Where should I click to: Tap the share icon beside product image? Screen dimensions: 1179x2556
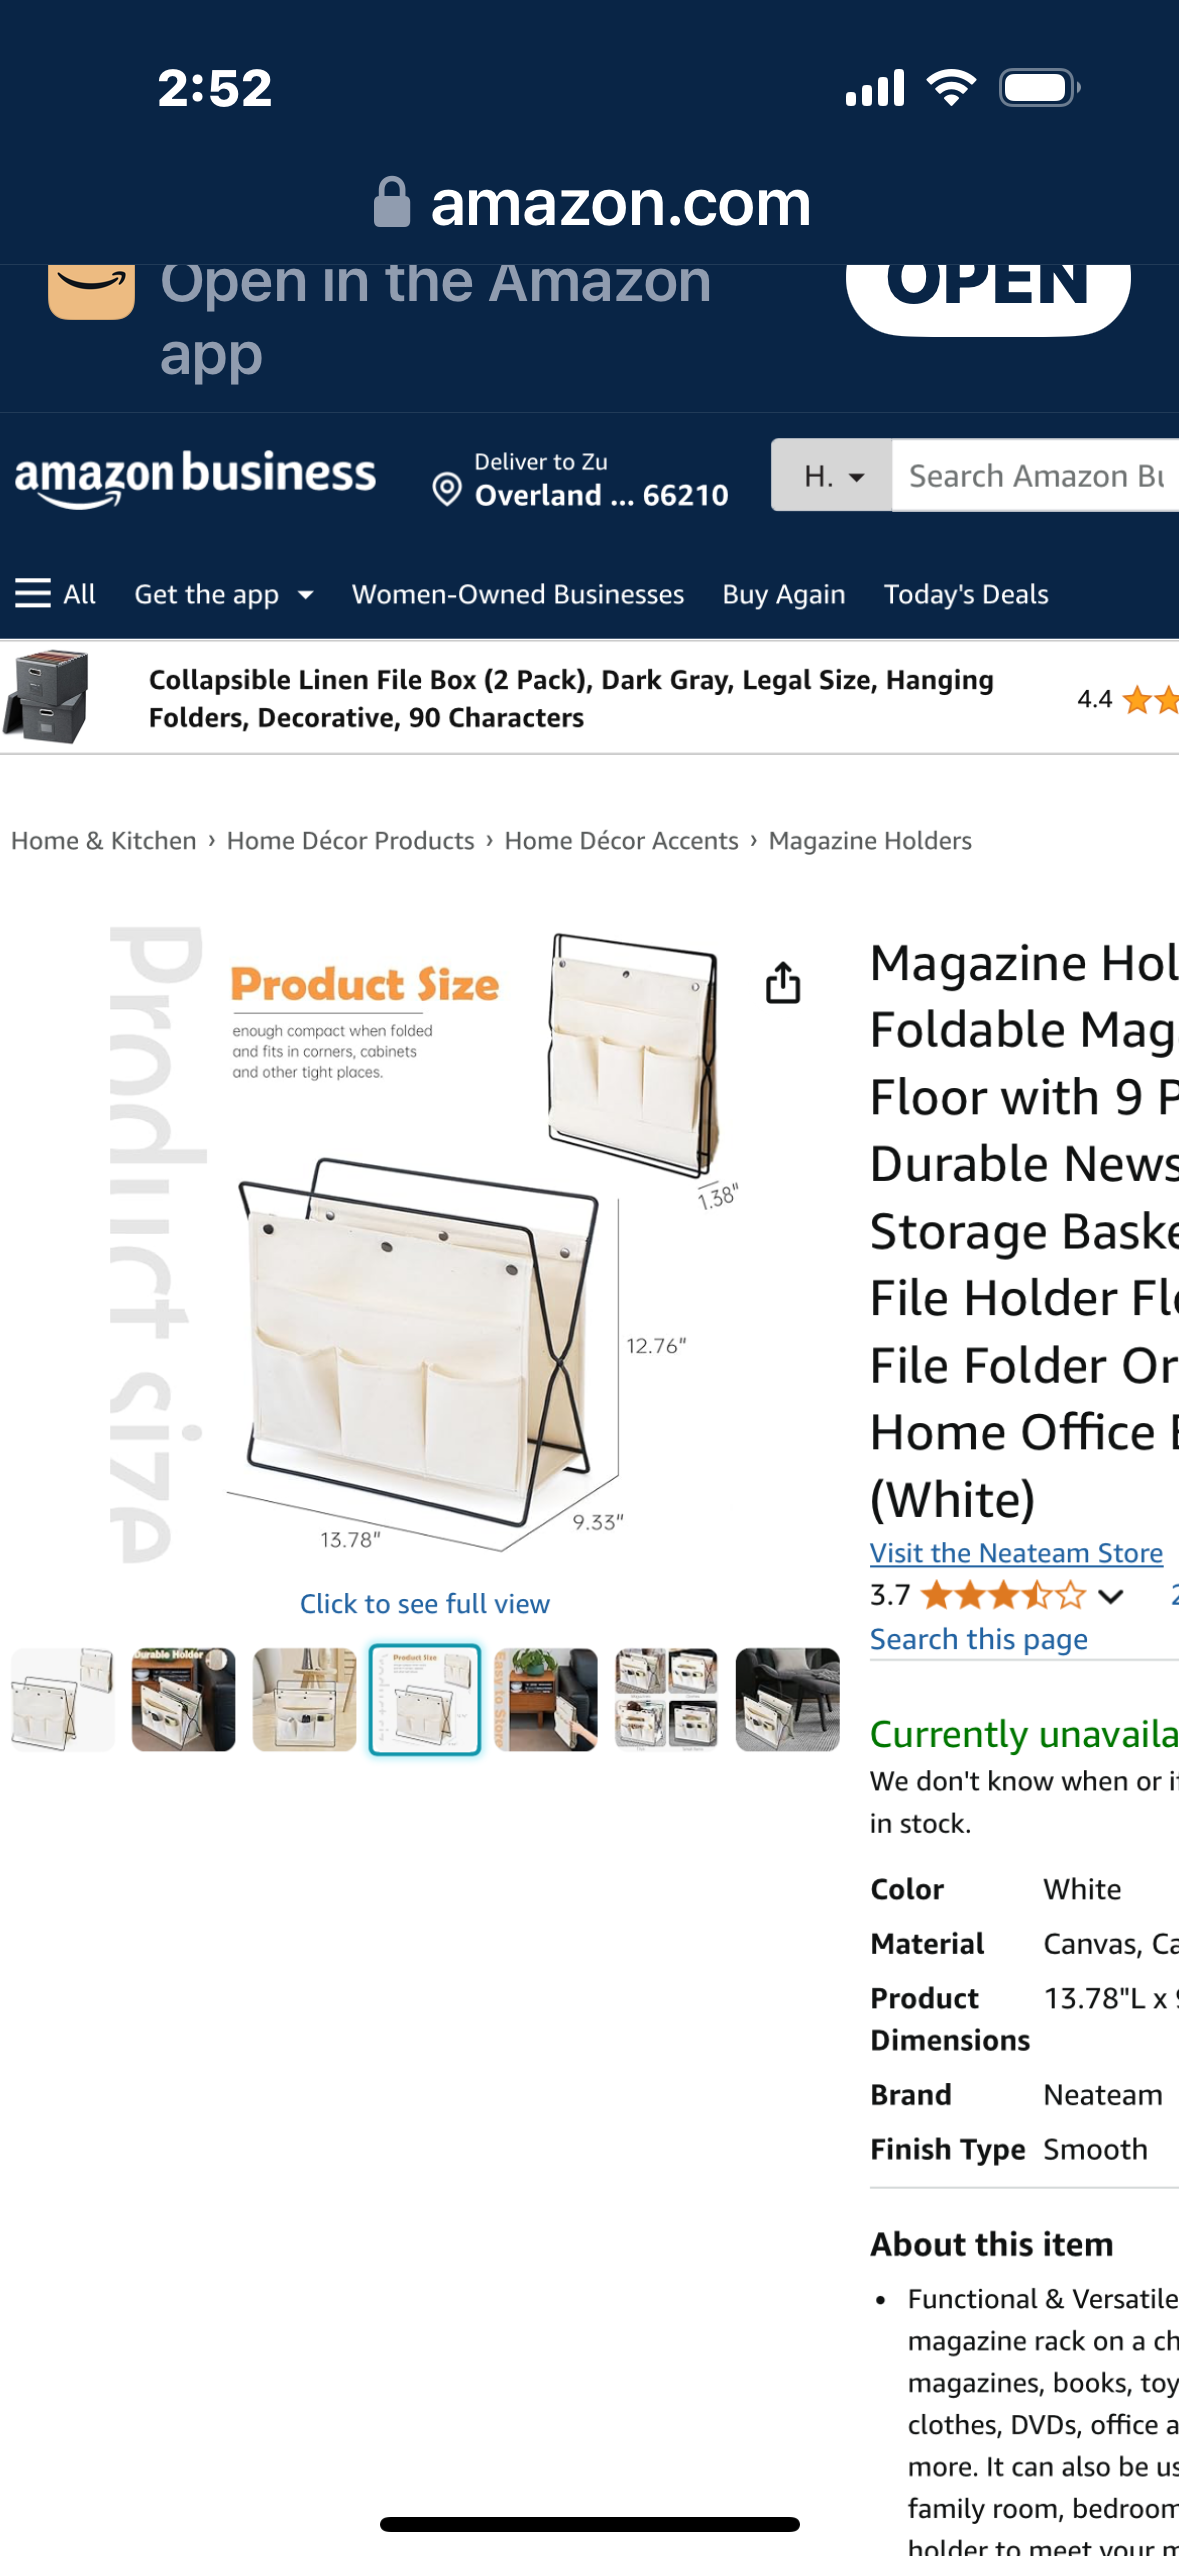(x=783, y=982)
